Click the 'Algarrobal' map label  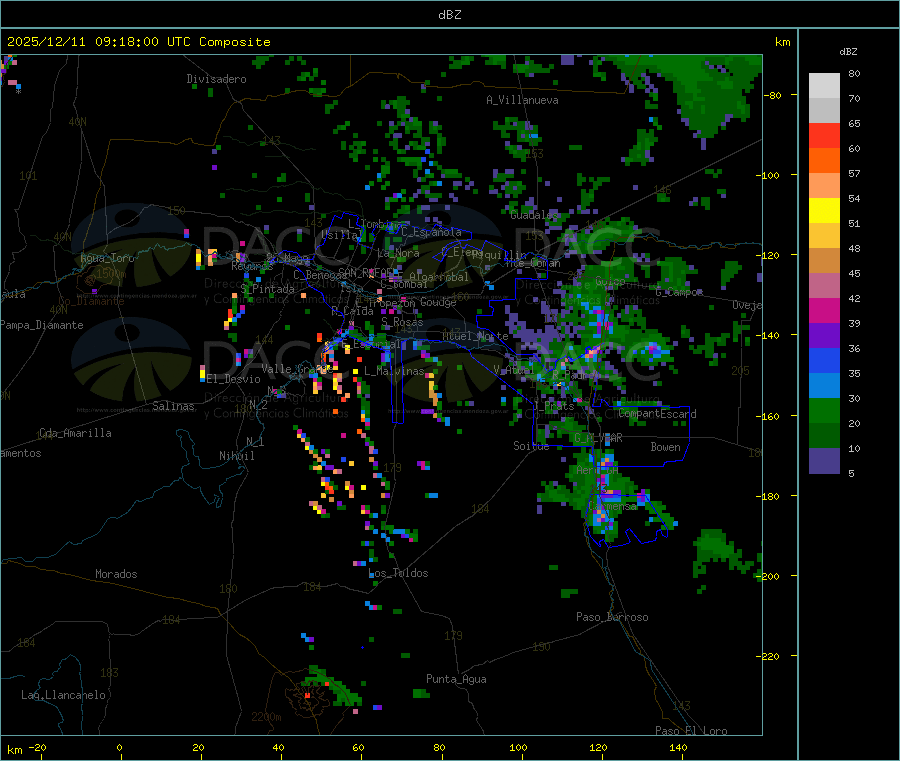click(439, 277)
